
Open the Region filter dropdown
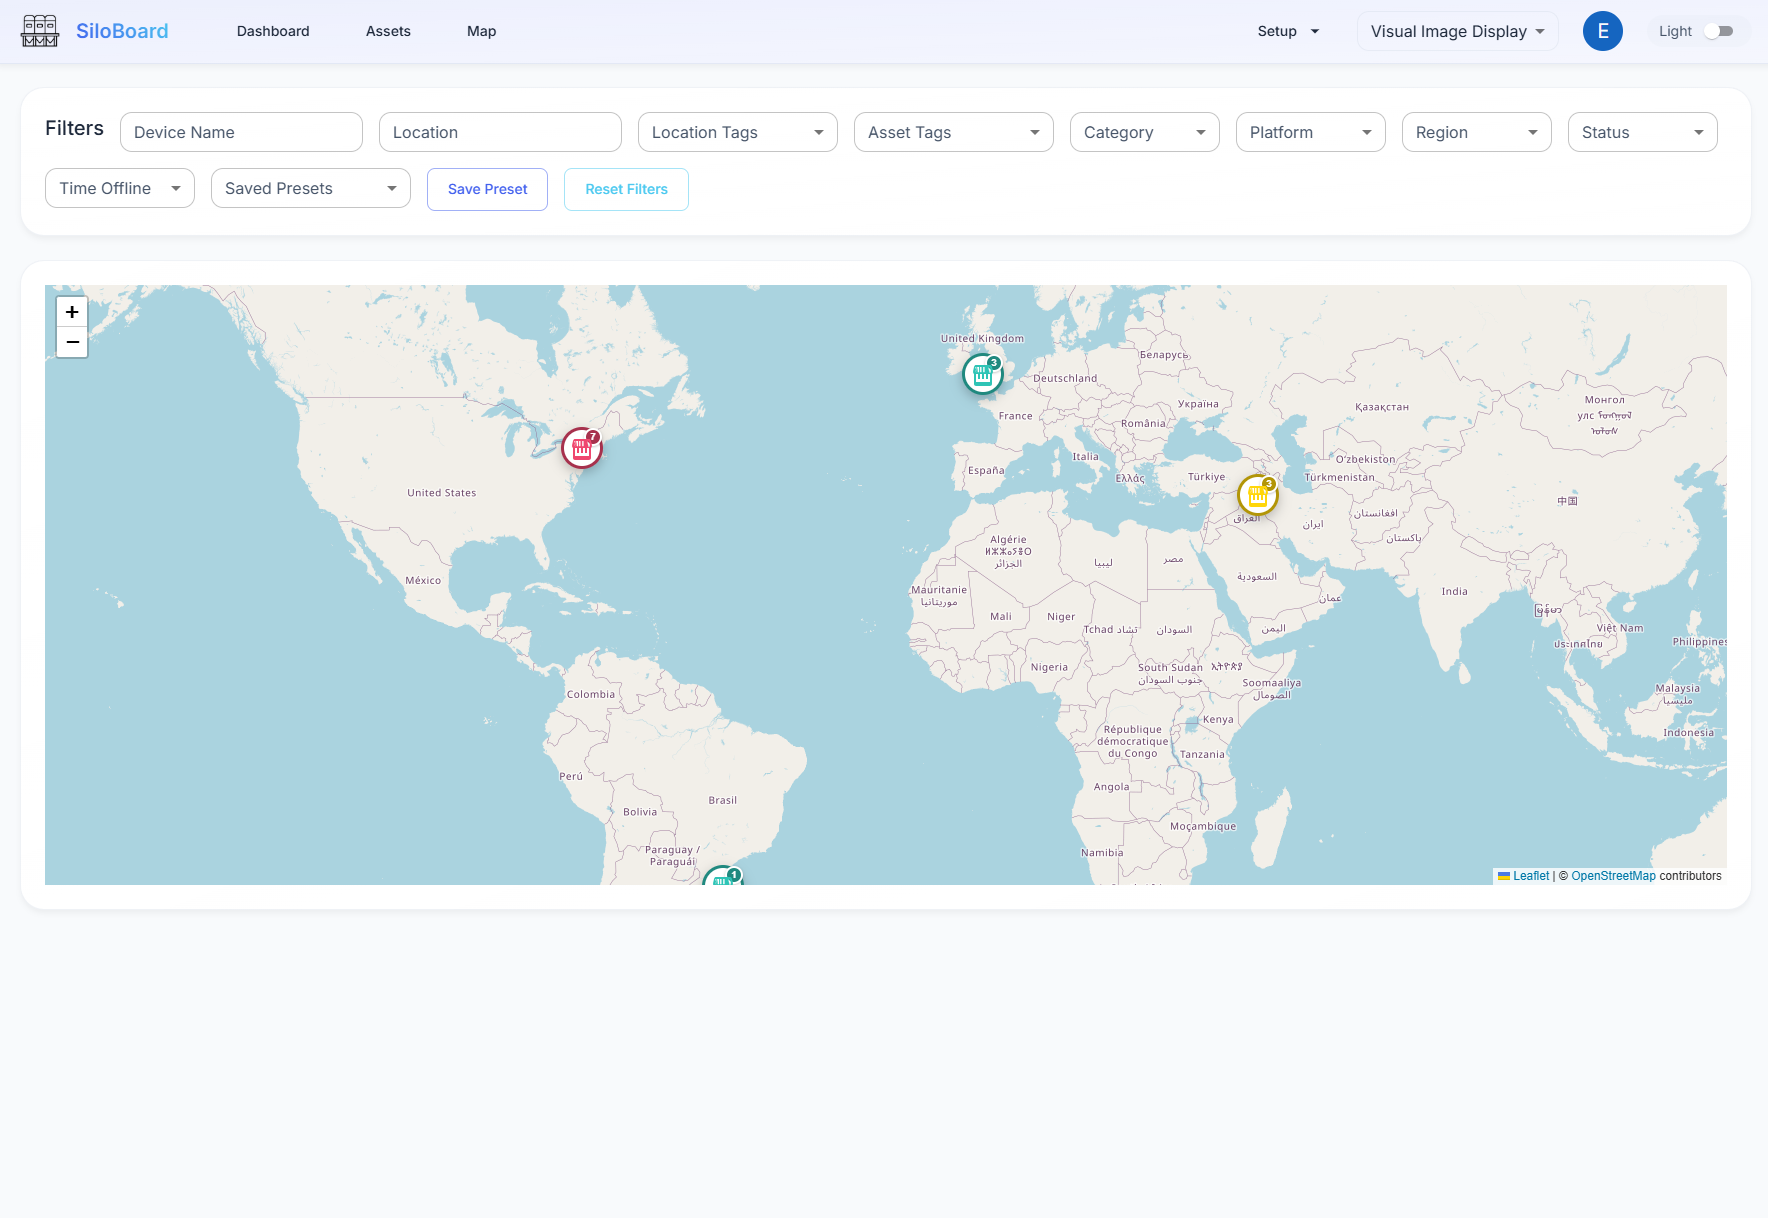coord(1477,132)
